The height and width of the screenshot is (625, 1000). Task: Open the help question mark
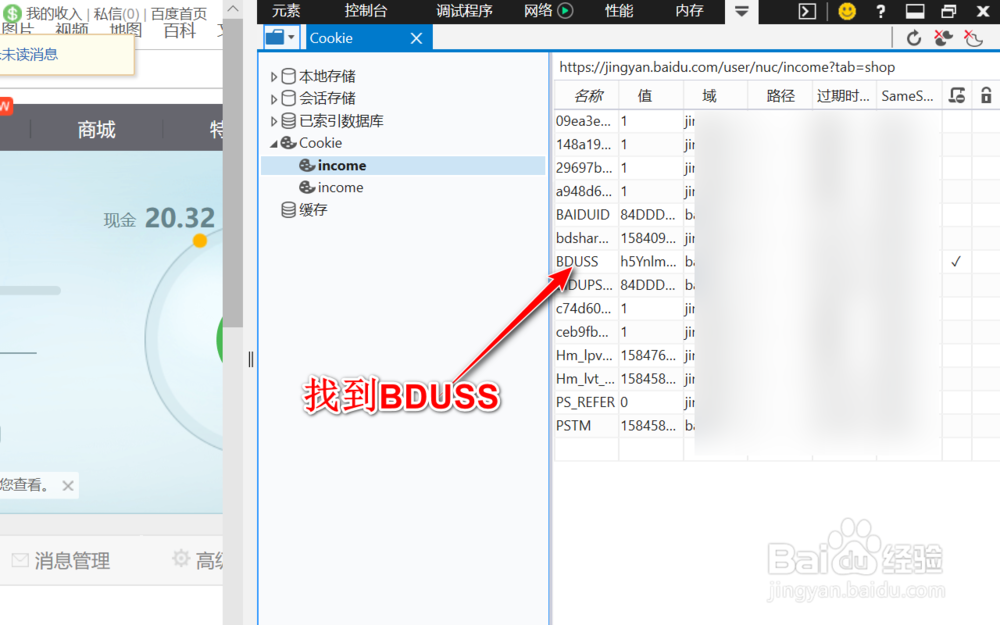point(881,11)
